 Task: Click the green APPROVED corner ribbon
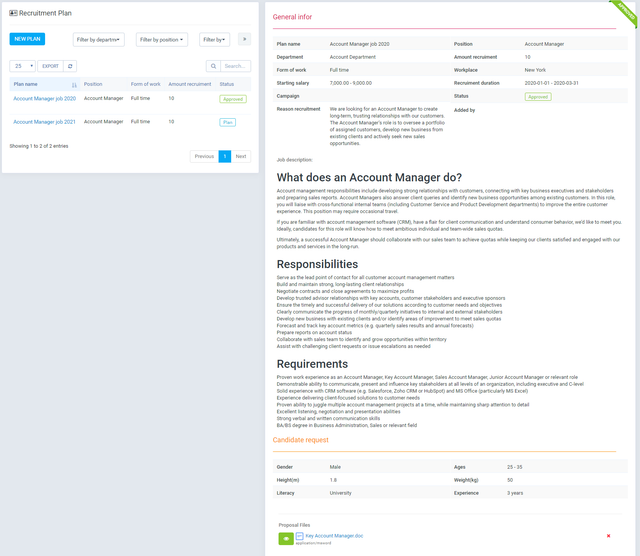tap(625, 12)
